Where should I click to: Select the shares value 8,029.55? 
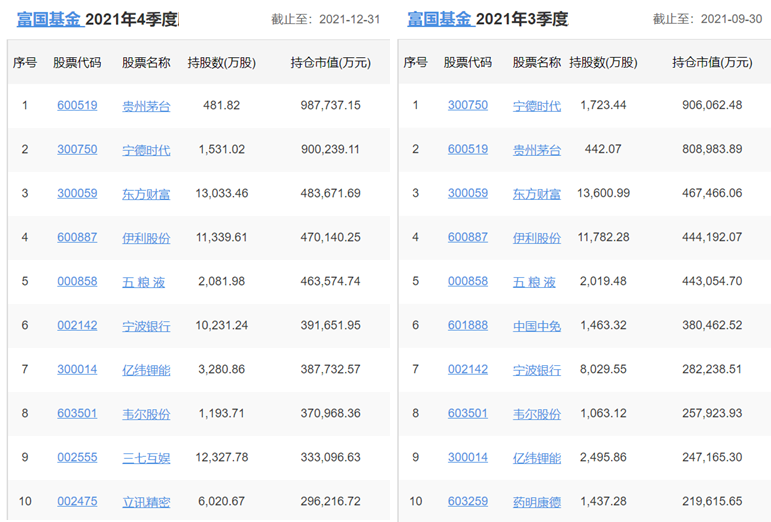(603, 369)
